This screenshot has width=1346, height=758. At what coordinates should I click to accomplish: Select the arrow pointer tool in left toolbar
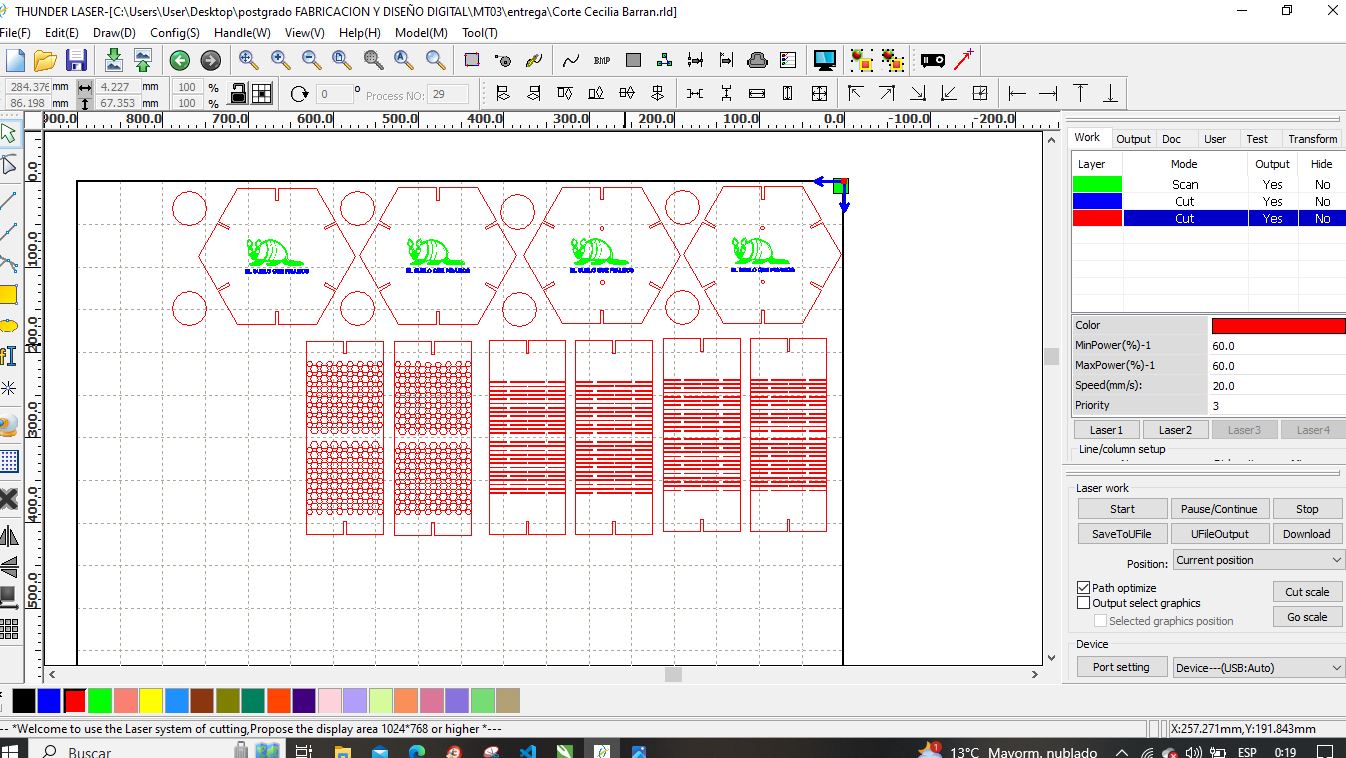(8, 133)
